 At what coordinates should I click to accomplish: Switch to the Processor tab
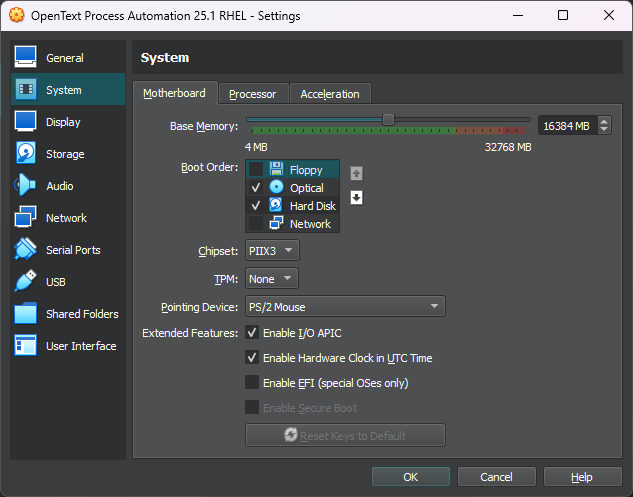click(x=252, y=94)
